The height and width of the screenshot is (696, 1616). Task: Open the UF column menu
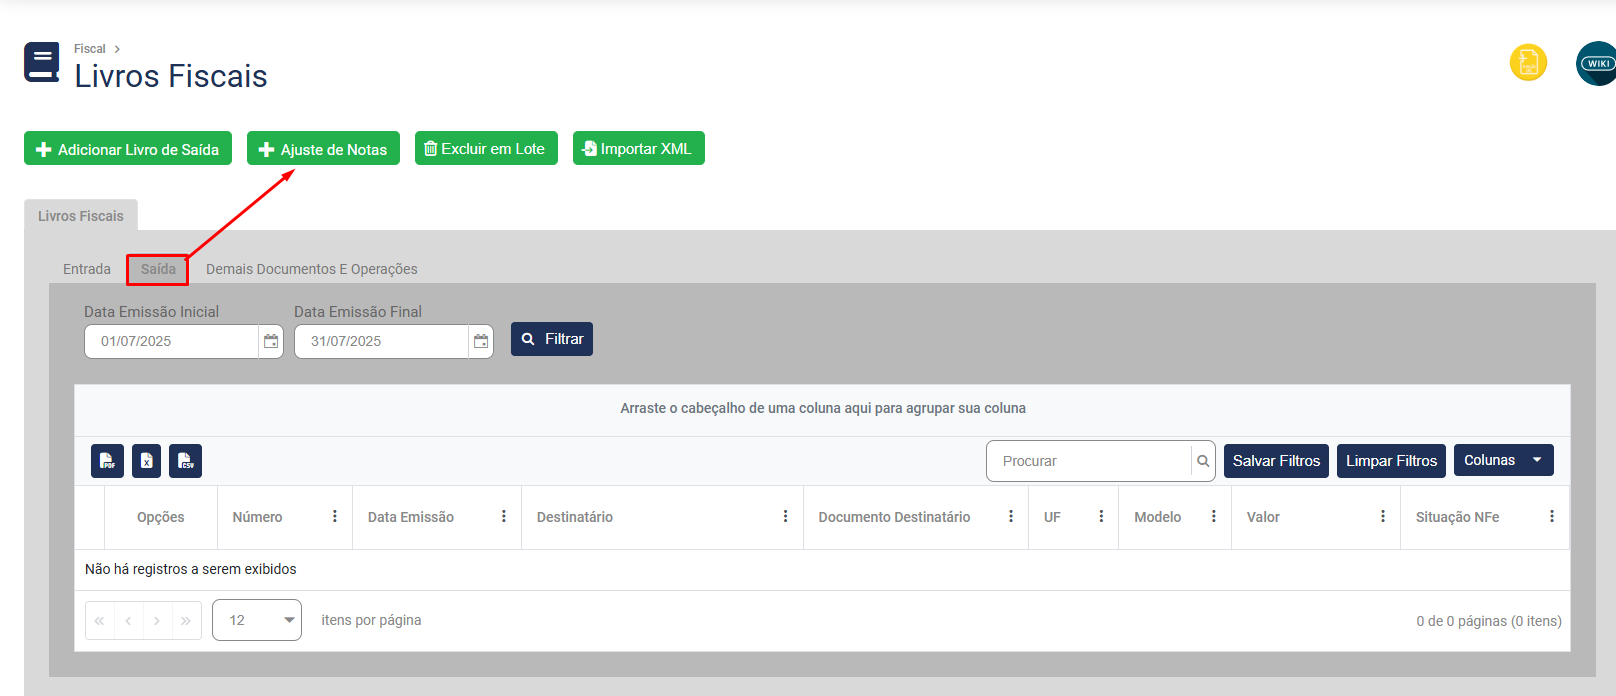click(1101, 517)
